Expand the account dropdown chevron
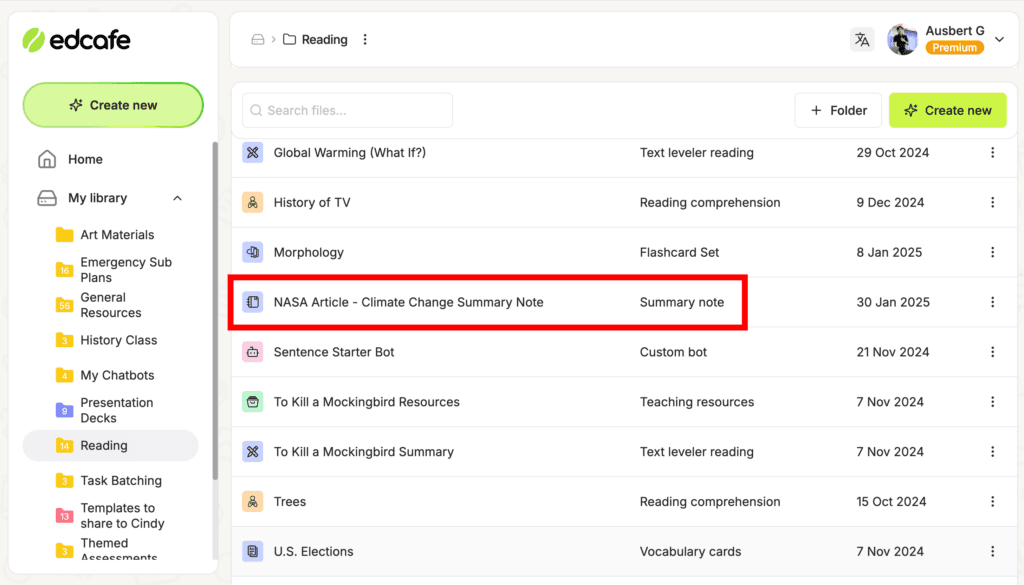This screenshot has height=585, width=1024. pos(999,40)
